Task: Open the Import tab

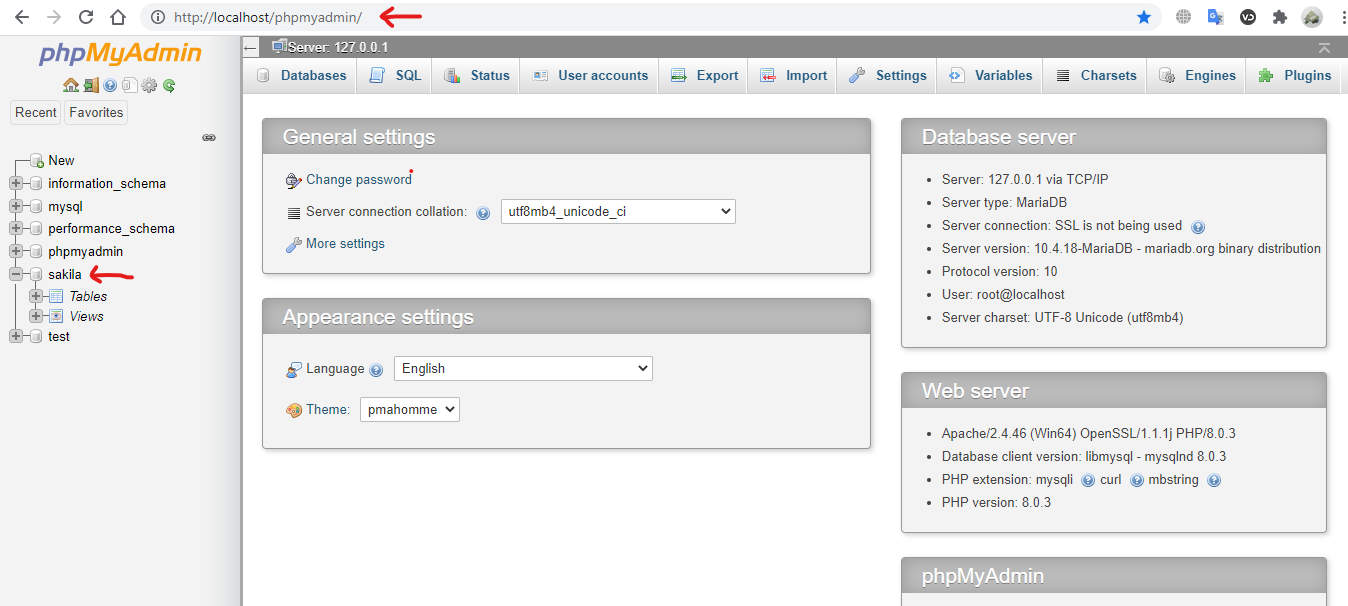Action: 793,75
